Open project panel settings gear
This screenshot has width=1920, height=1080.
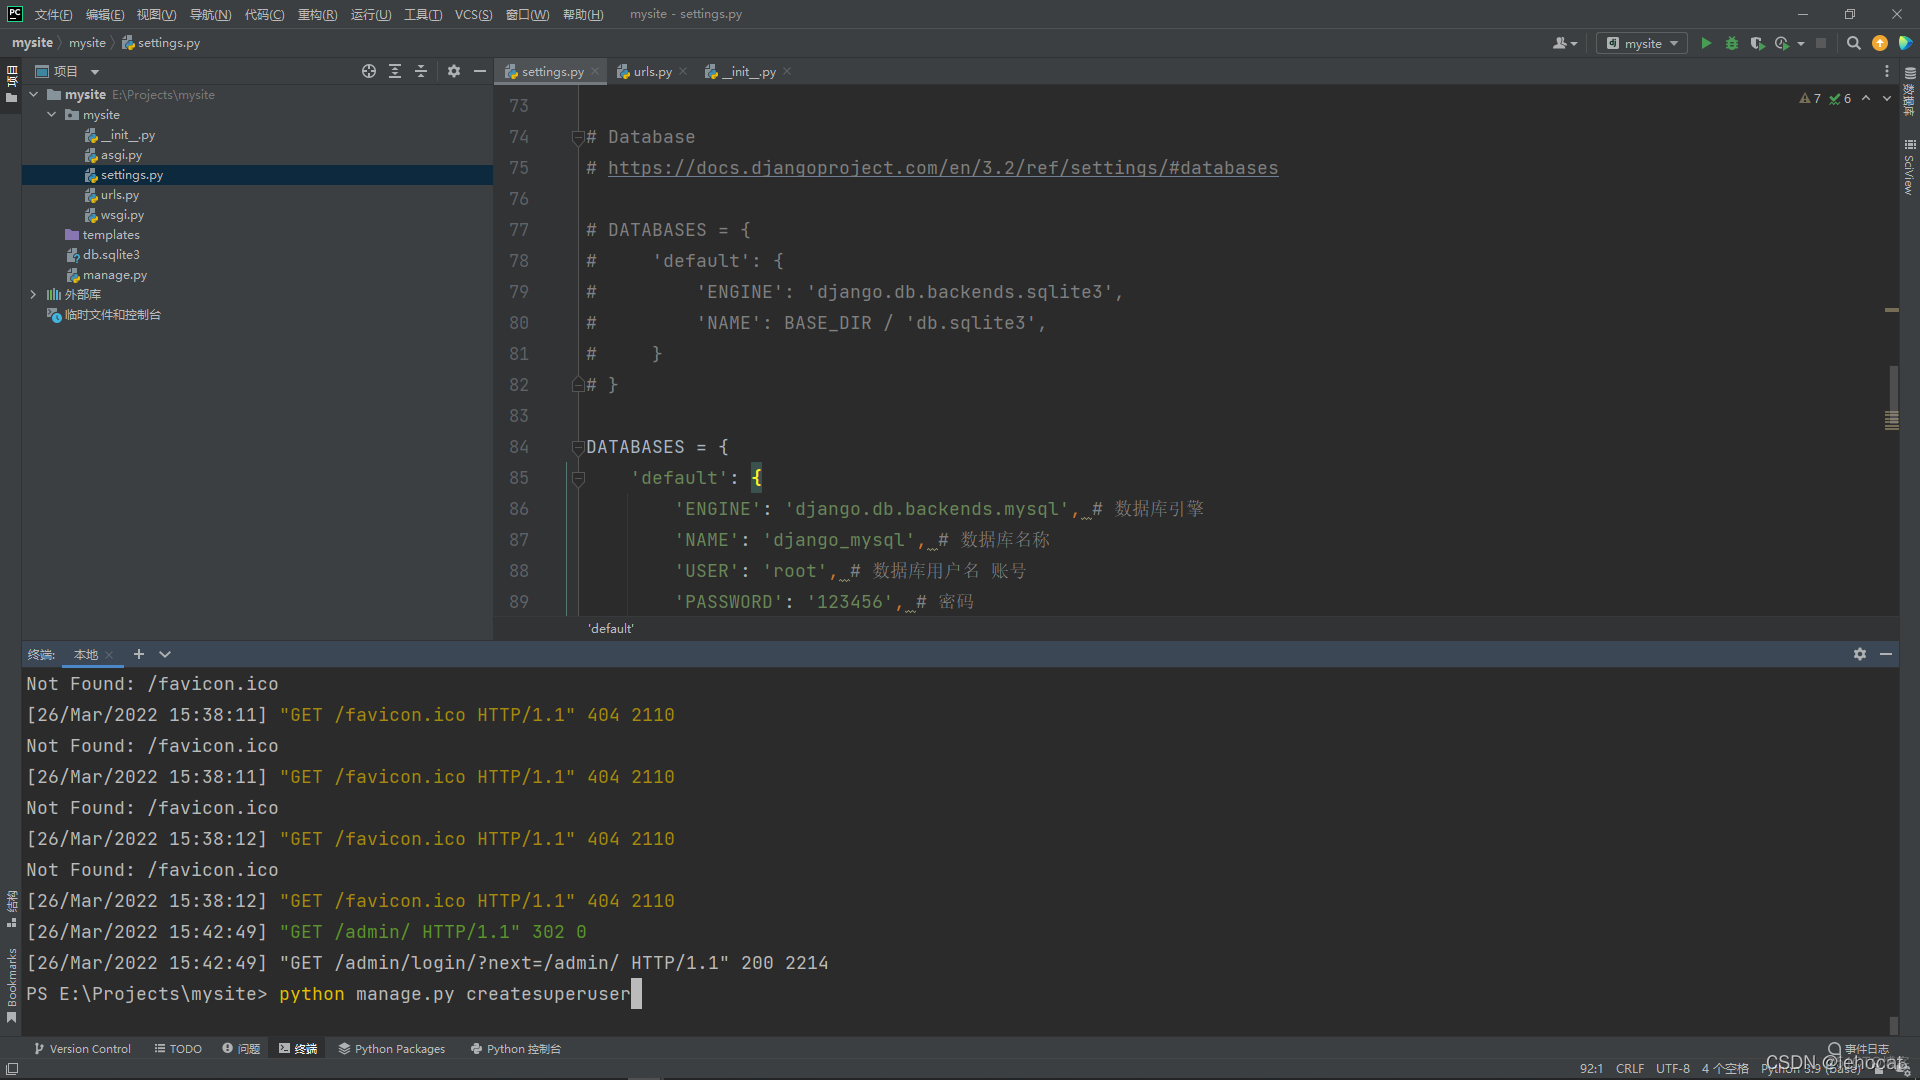click(454, 71)
